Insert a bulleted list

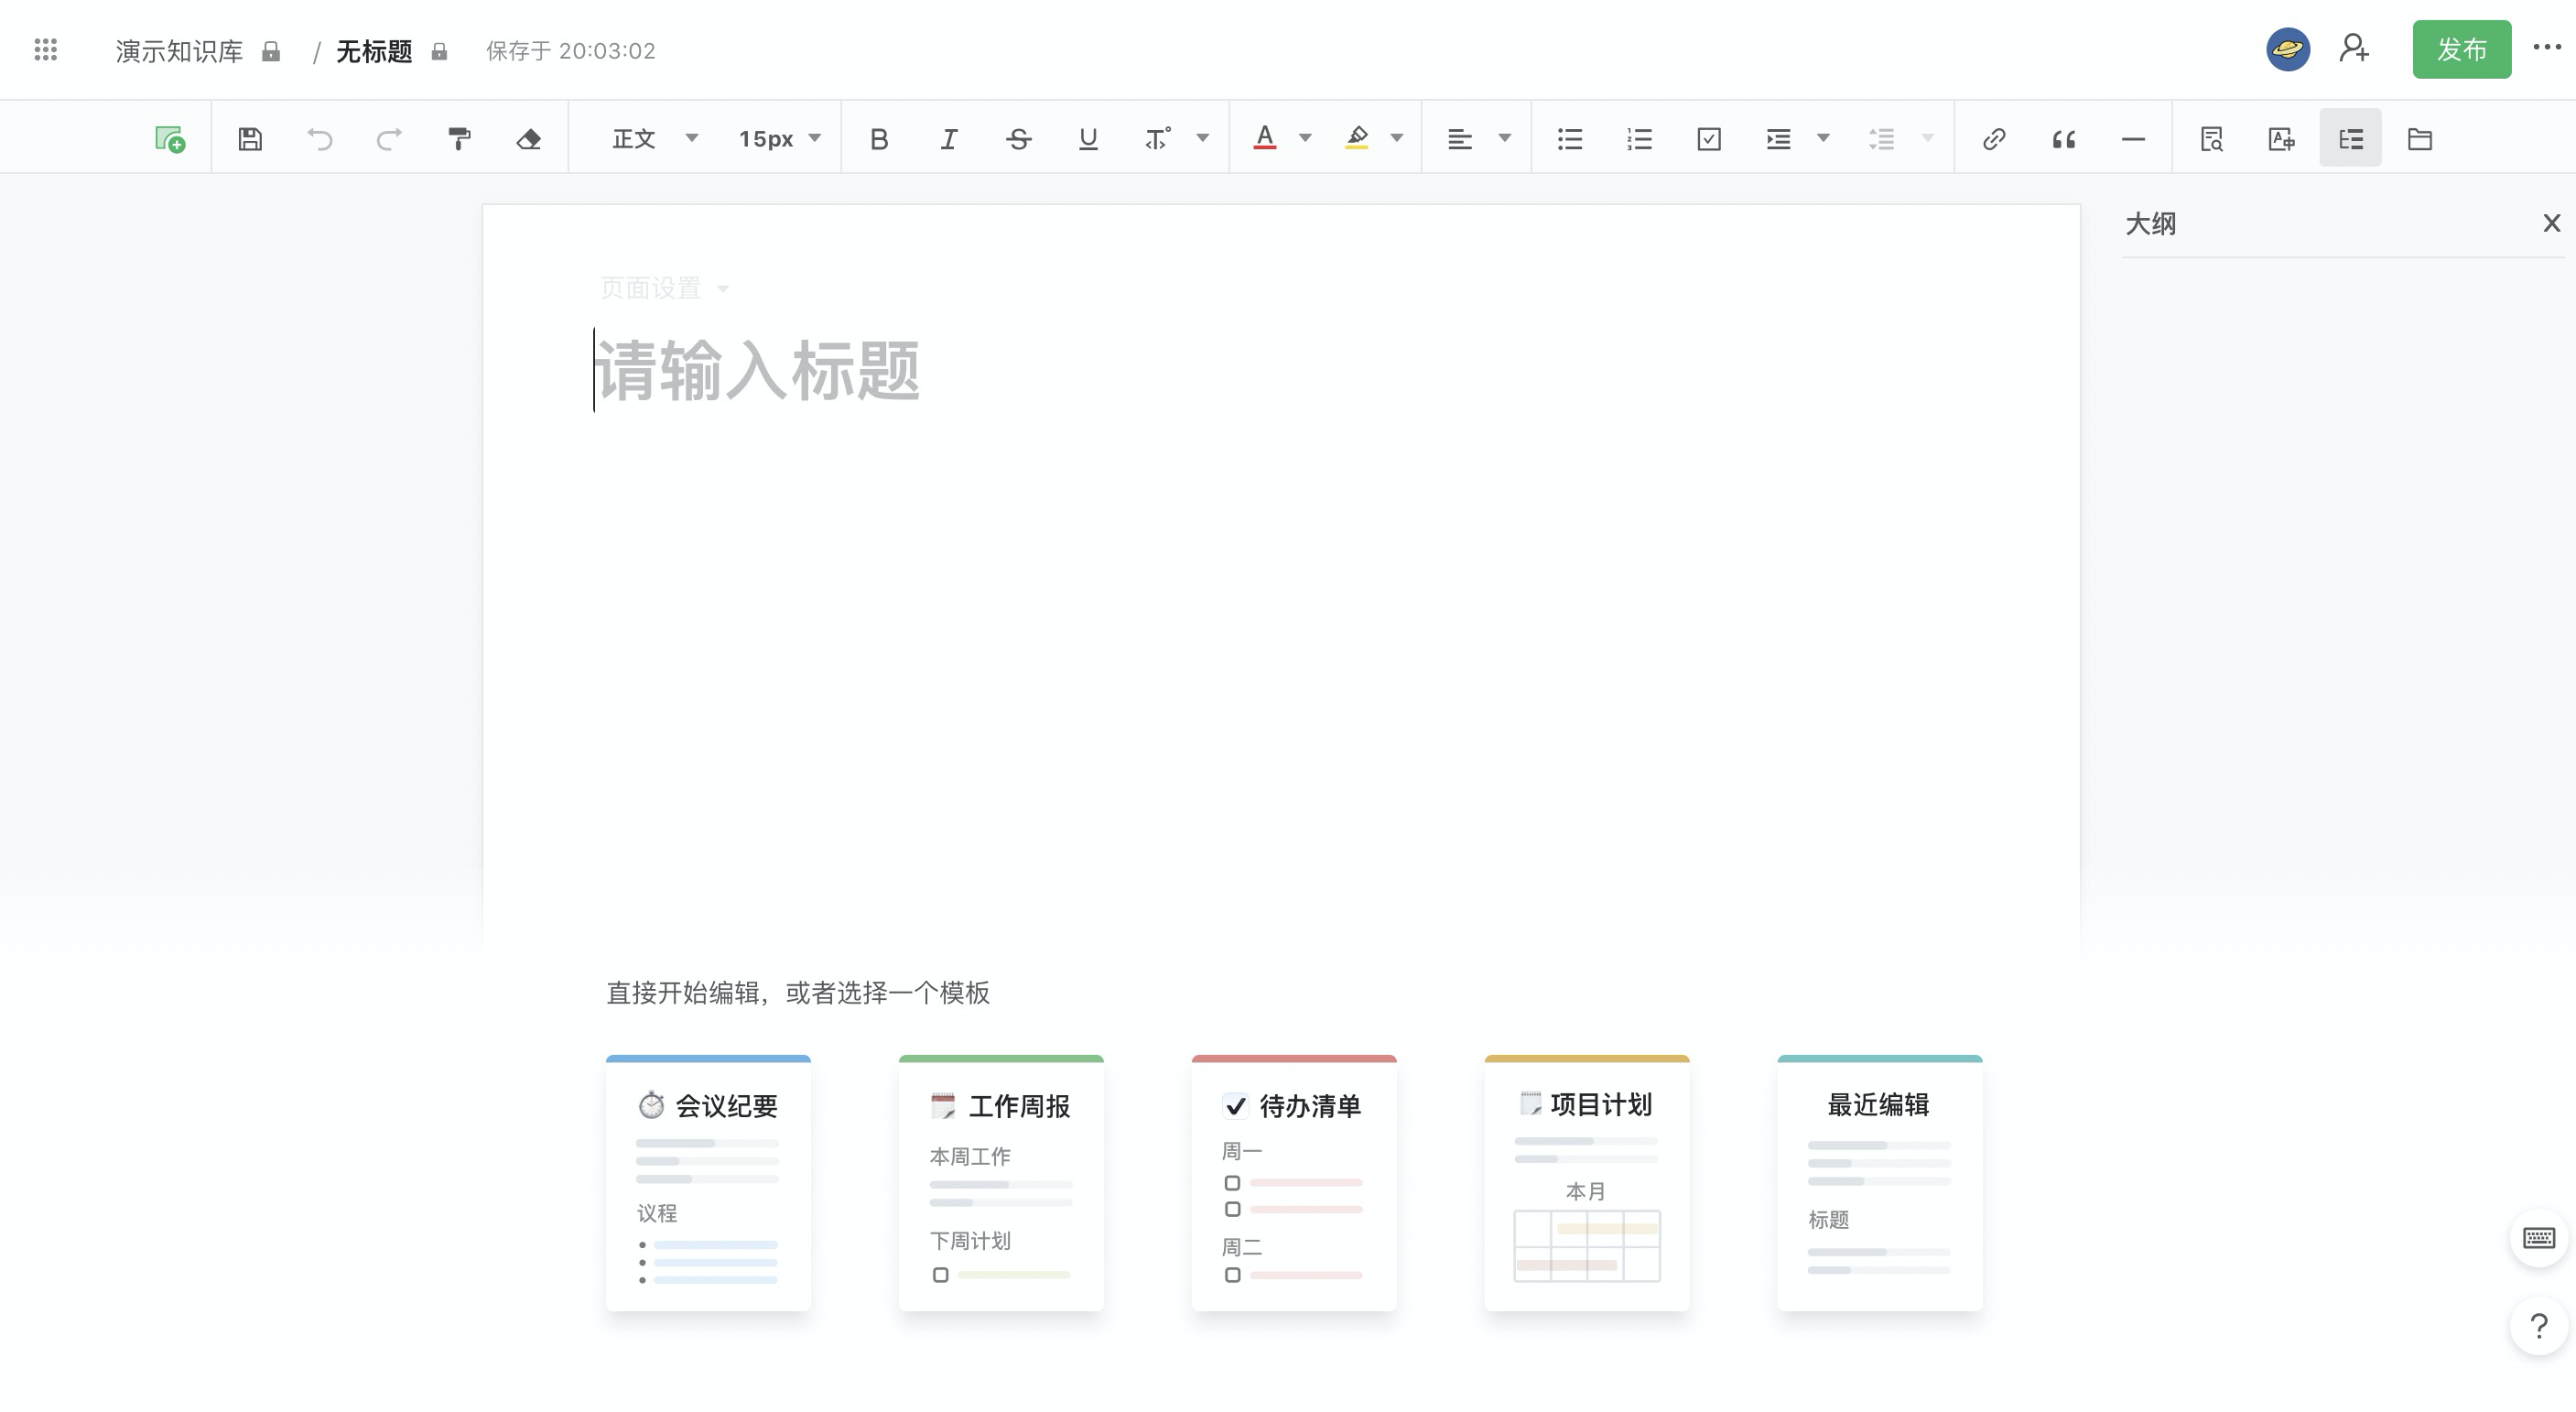(1570, 139)
